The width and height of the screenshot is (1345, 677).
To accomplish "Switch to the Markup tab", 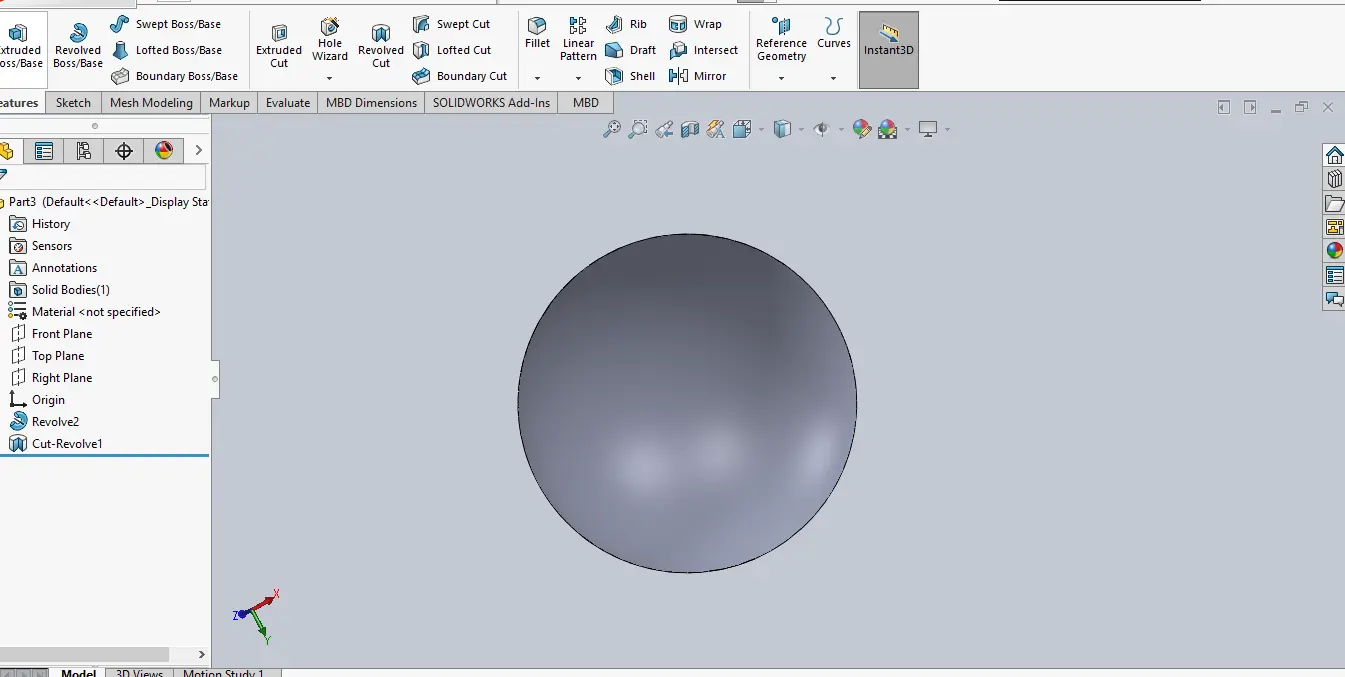I will pyautogui.click(x=229, y=102).
